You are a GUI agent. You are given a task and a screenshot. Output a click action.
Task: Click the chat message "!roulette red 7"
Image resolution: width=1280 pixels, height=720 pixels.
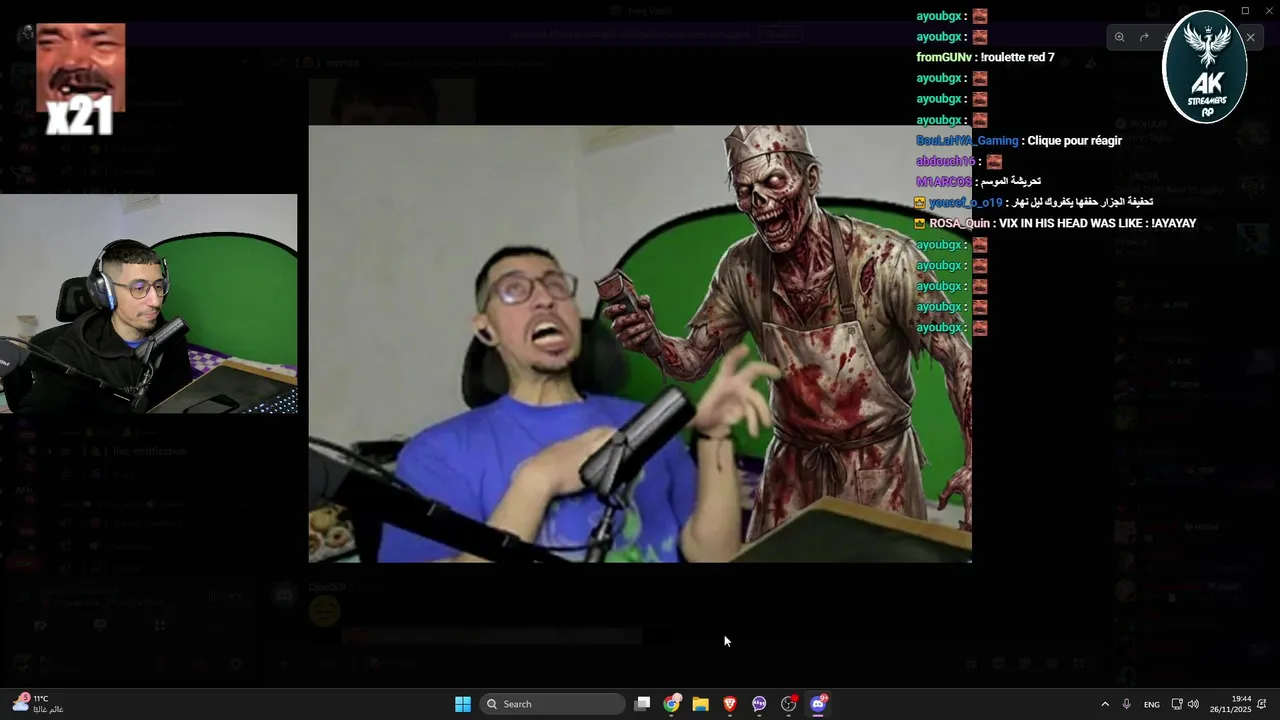pos(1017,57)
